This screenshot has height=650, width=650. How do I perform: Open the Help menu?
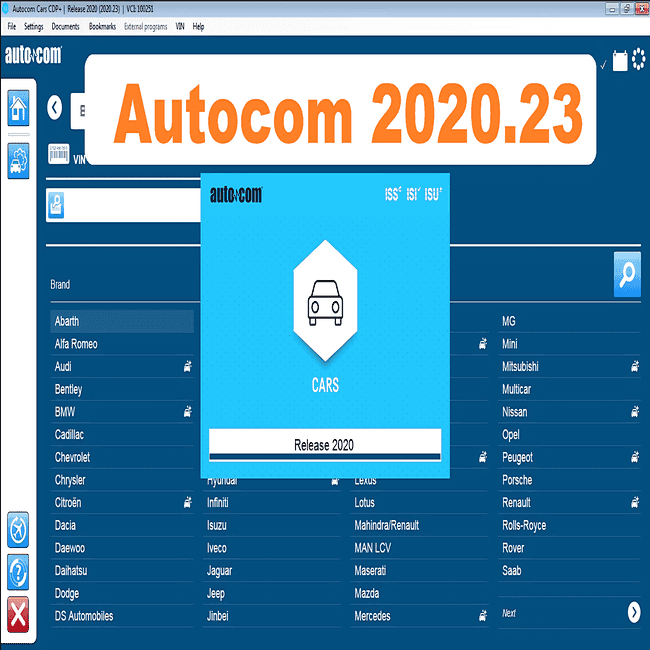point(198,27)
